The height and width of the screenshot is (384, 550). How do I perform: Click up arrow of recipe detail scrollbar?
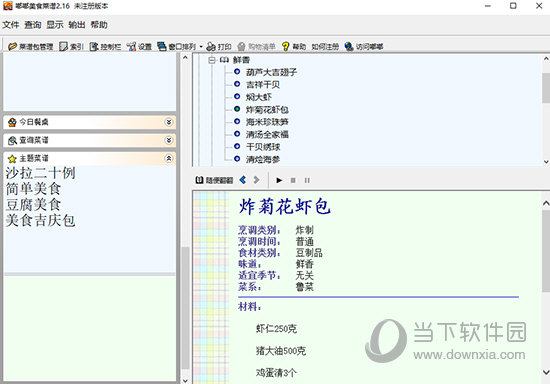pos(546,203)
